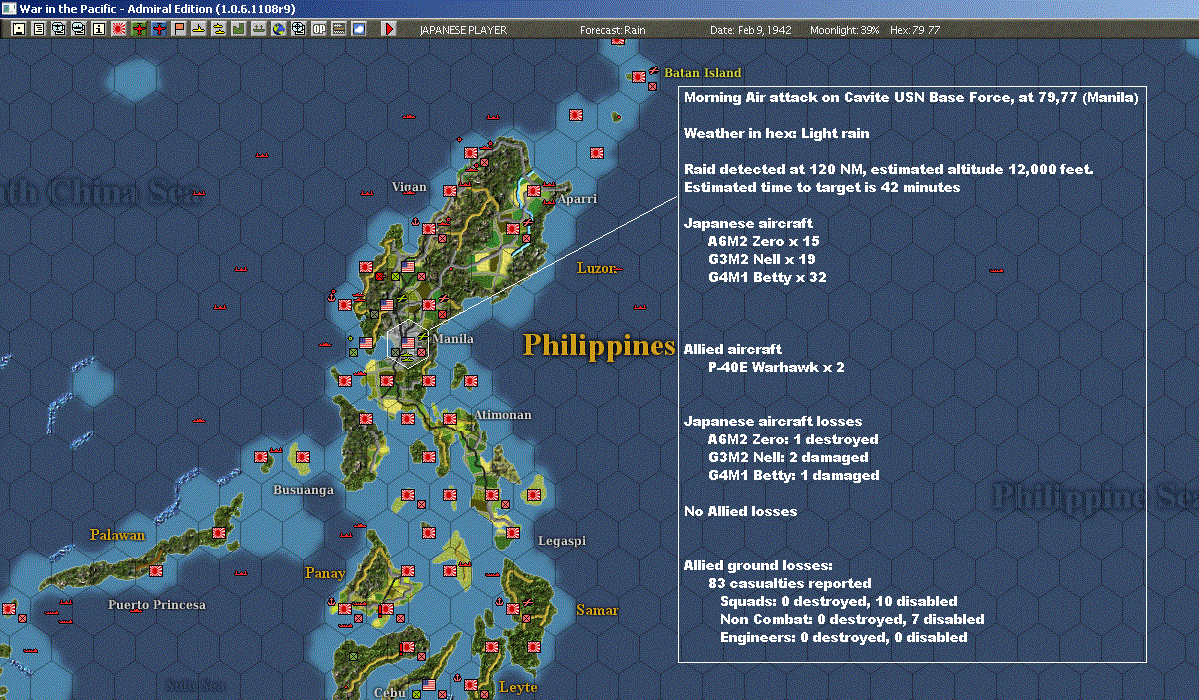Select the red plane on blue icon

159,29
